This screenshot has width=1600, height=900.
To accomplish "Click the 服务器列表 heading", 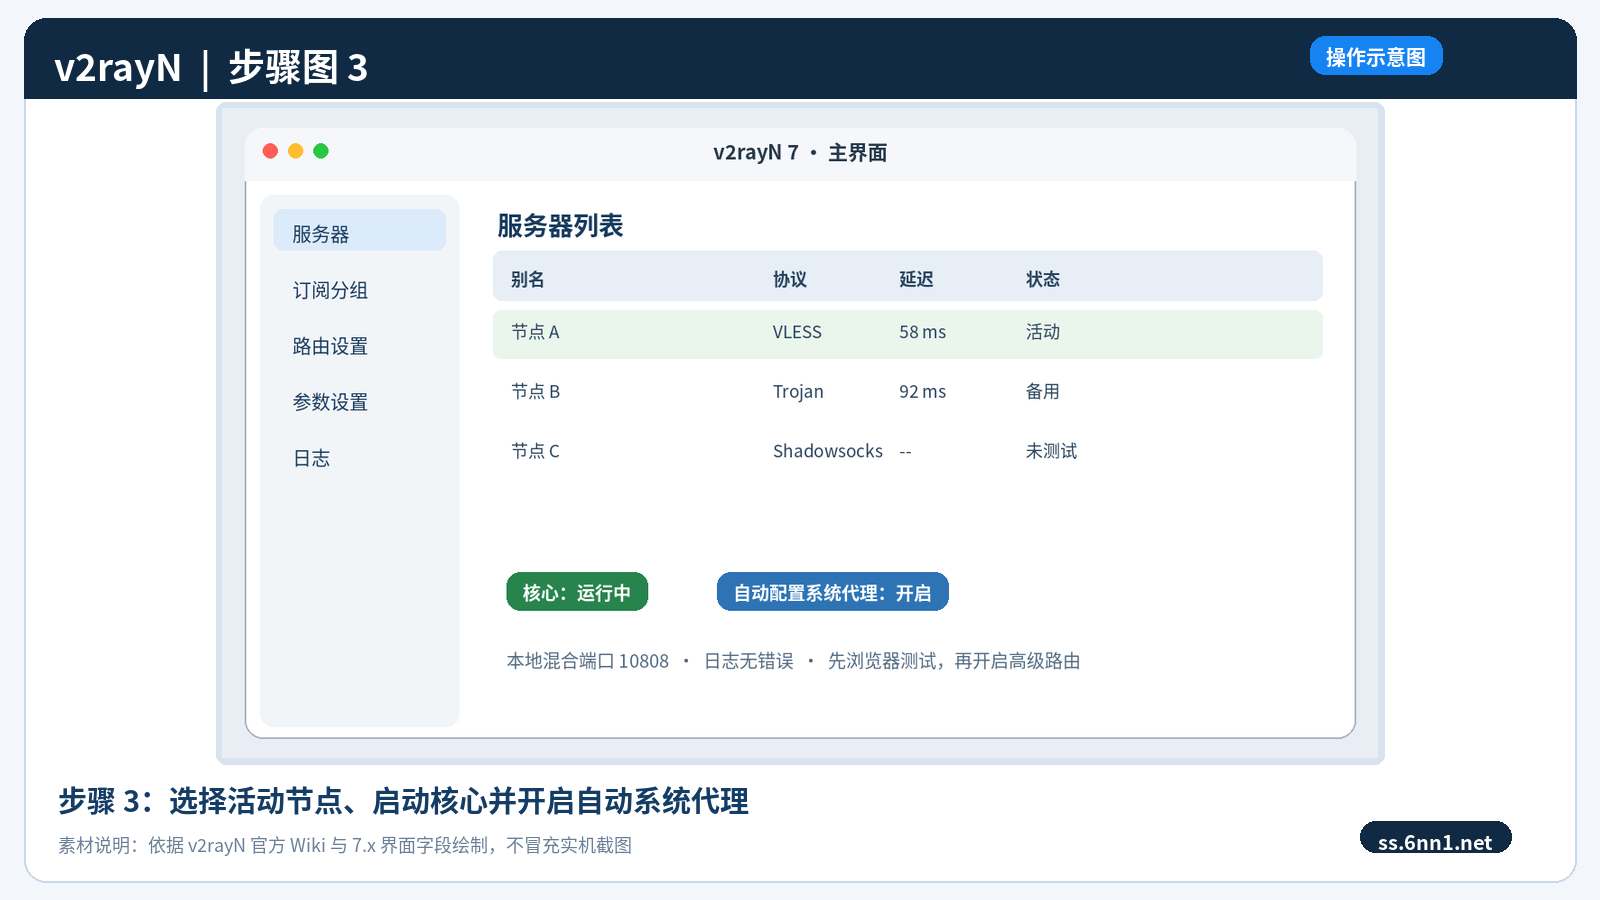I will (x=560, y=226).
